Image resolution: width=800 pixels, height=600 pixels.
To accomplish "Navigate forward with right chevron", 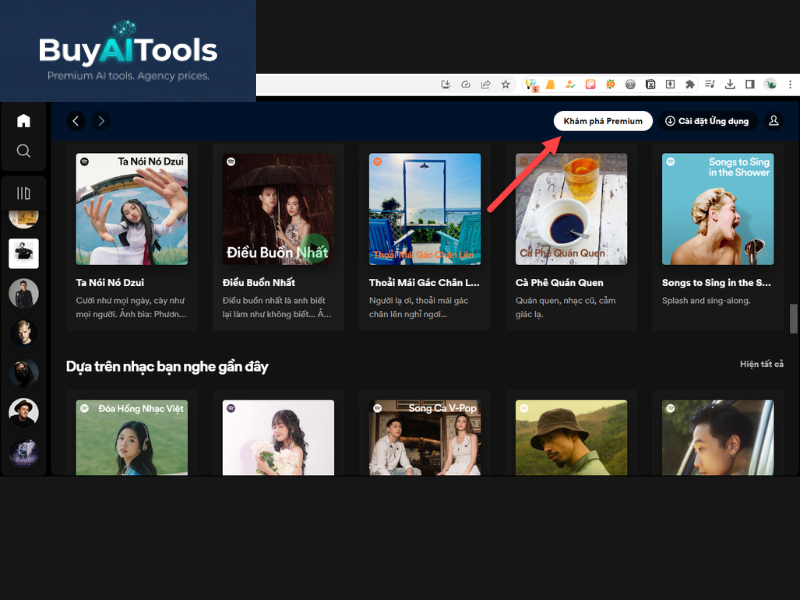I will tap(101, 121).
